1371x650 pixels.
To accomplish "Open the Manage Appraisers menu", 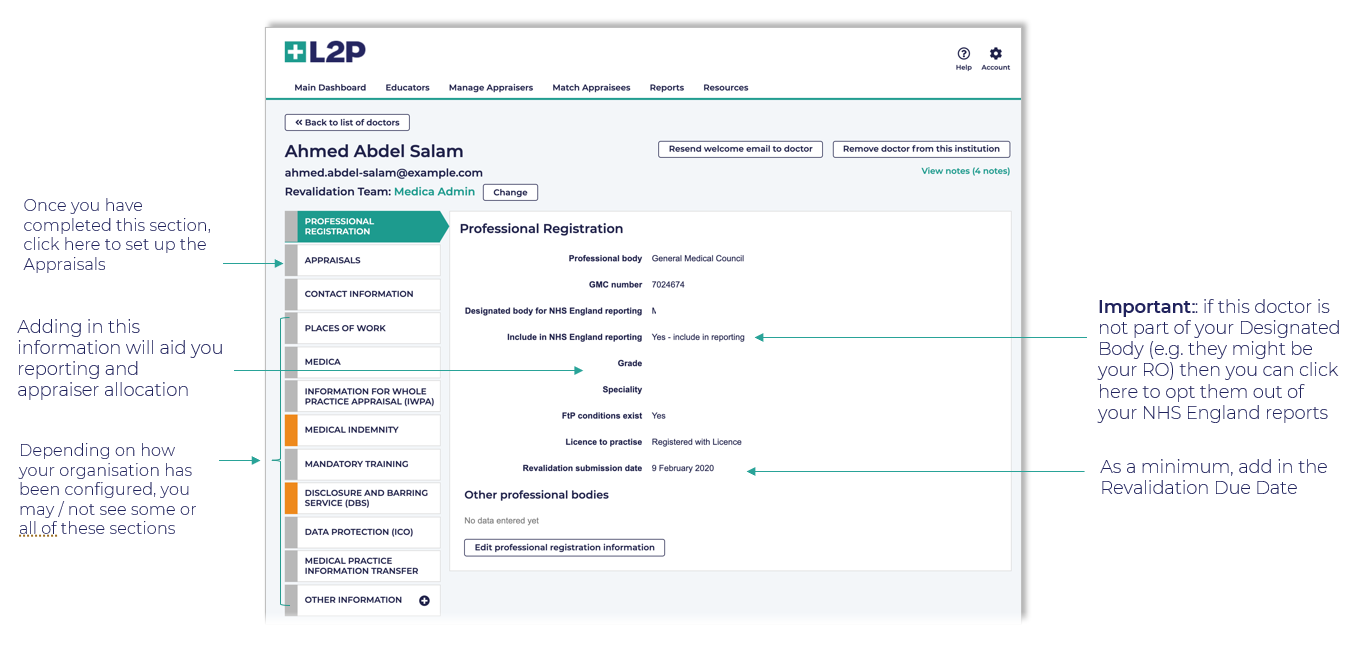I will (x=490, y=88).
